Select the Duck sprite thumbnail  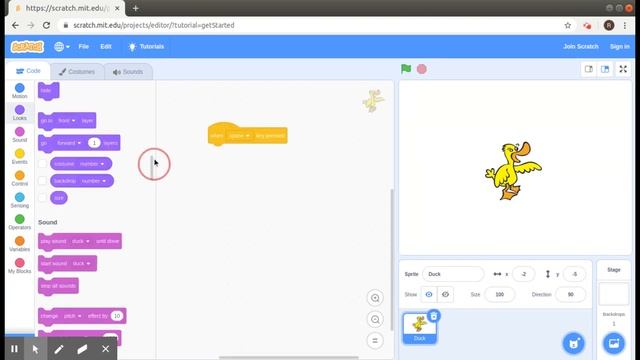tap(420, 328)
